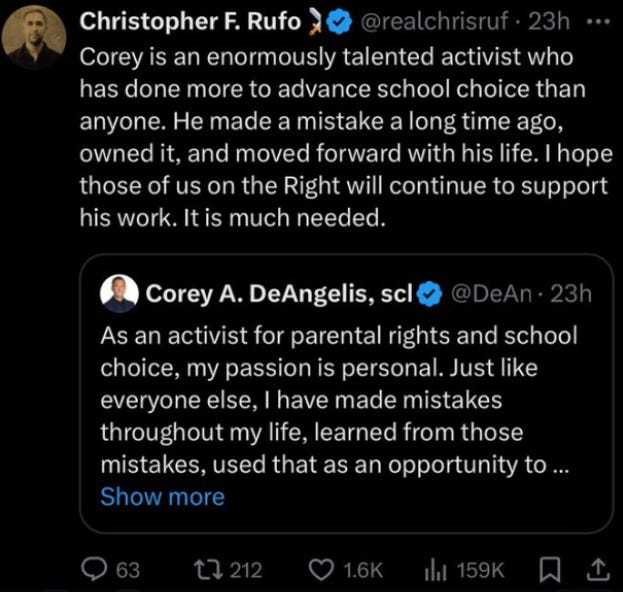Viewport: 623px width, 592px height.
Task: Click Christopher F. Rufo's blue verified badge
Action: pos(339,22)
